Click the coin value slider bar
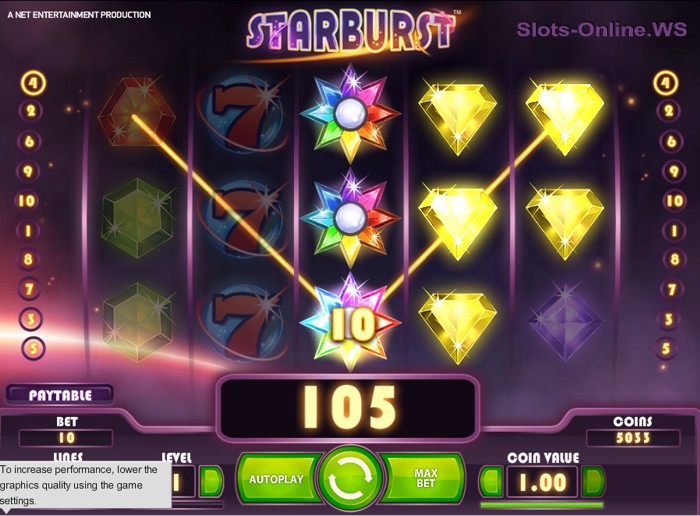 click(x=542, y=505)
